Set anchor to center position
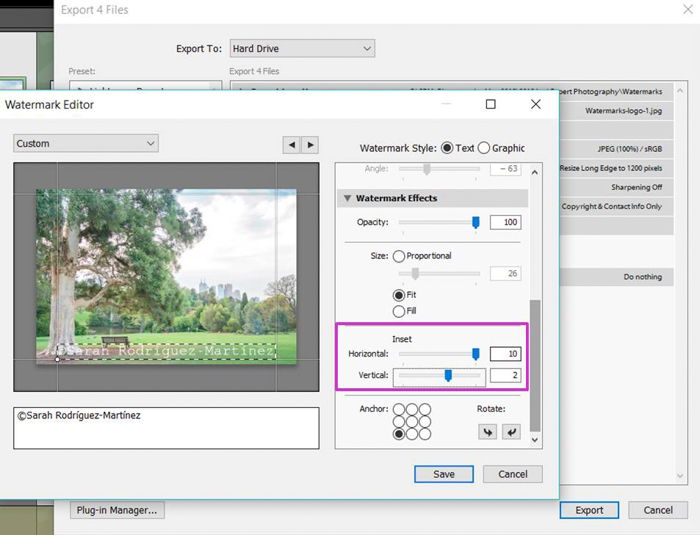This screenshot has height=535, width=700. [412, 421]
